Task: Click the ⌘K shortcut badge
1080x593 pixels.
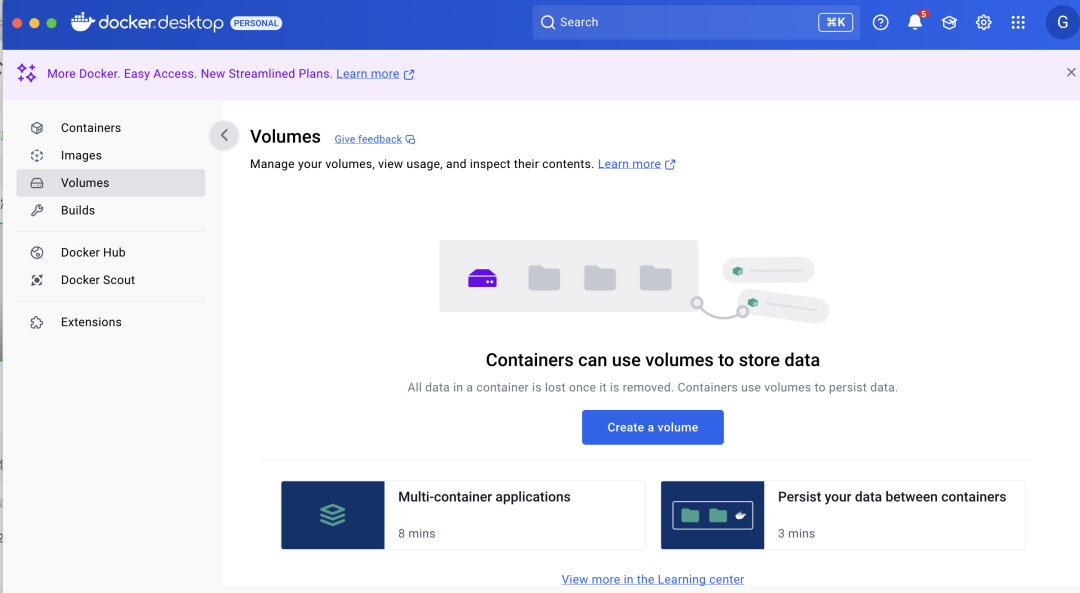Action: click(x=835, y=22)
